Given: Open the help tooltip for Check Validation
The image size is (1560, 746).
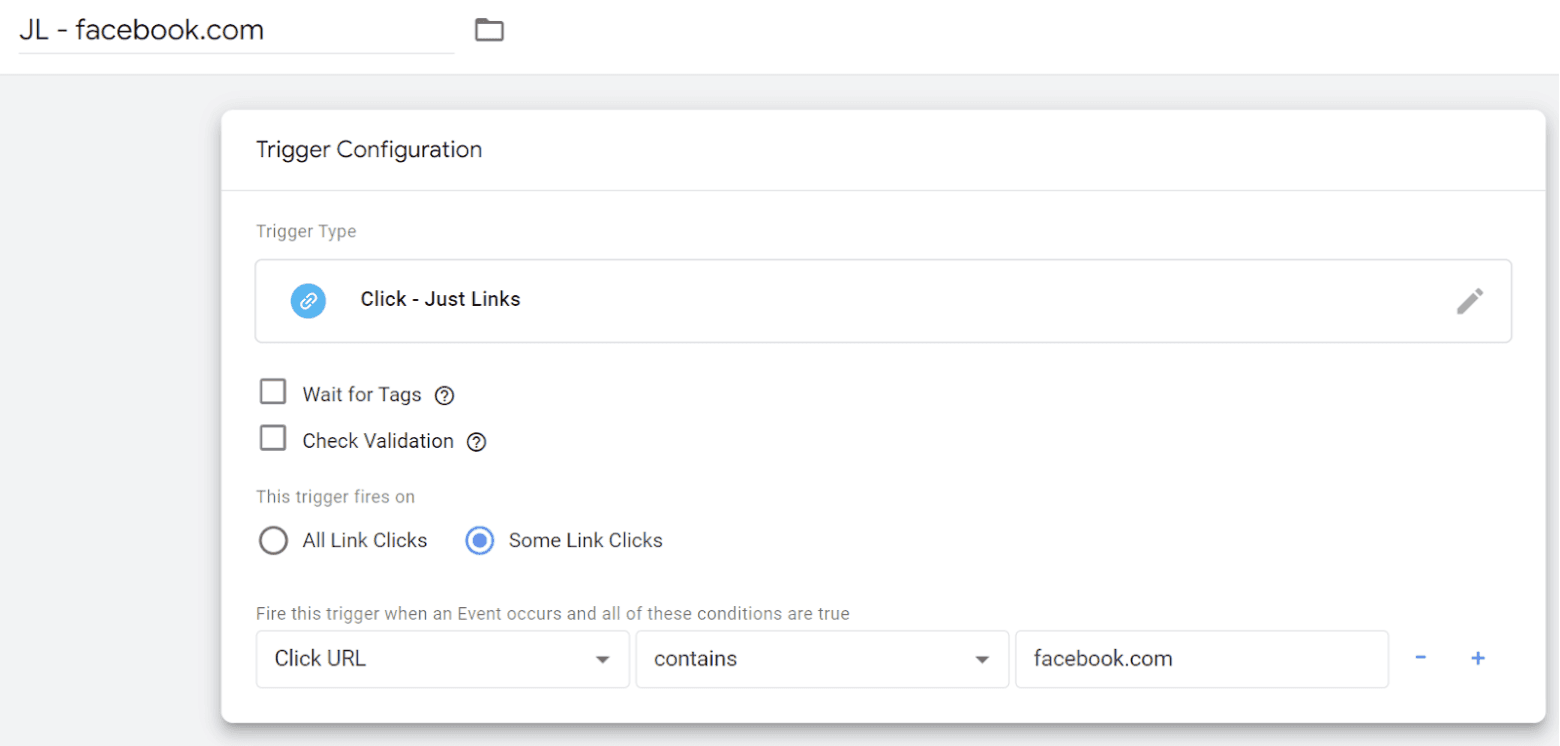Looking at the screenshot, I should [x=477, y=442].
